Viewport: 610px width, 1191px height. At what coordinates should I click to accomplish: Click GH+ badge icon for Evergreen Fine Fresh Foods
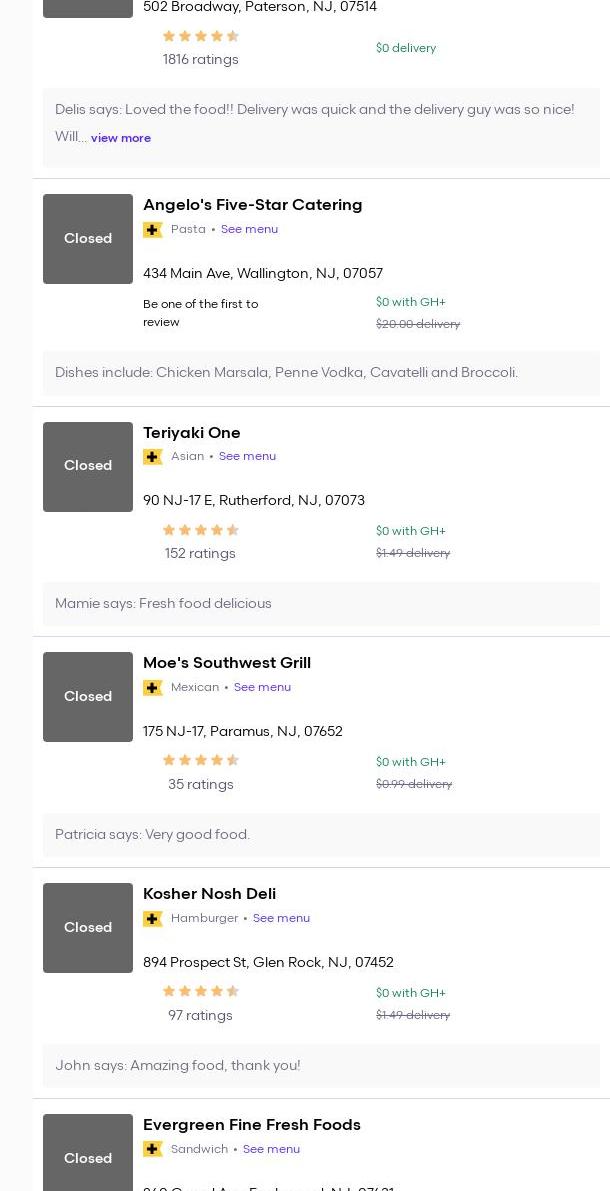coord(153,1150)
